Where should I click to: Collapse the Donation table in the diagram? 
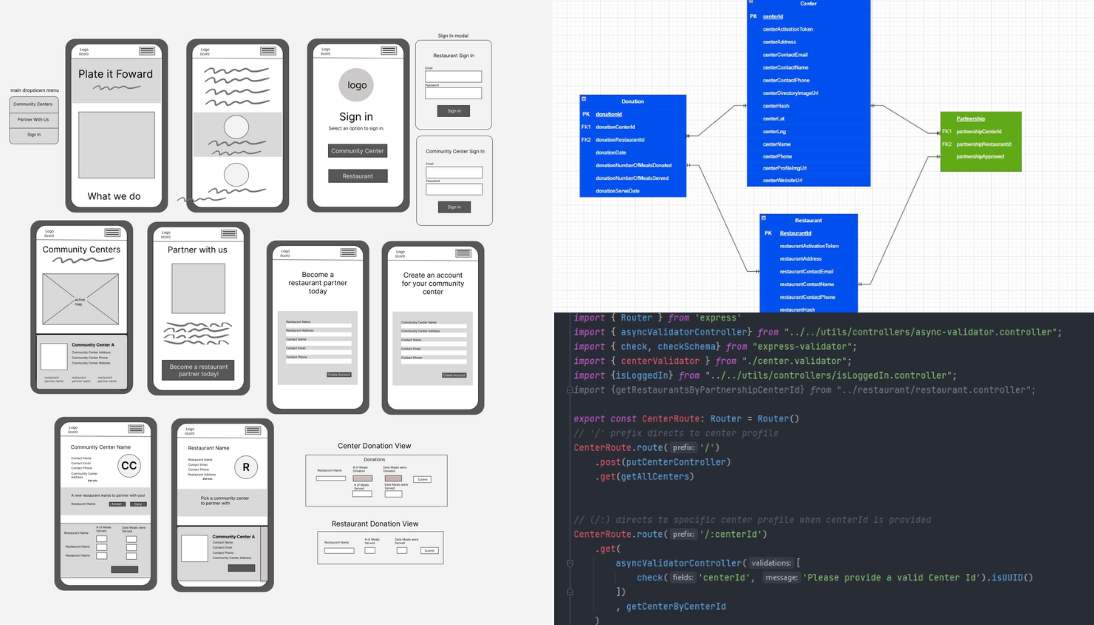(585, 101)
